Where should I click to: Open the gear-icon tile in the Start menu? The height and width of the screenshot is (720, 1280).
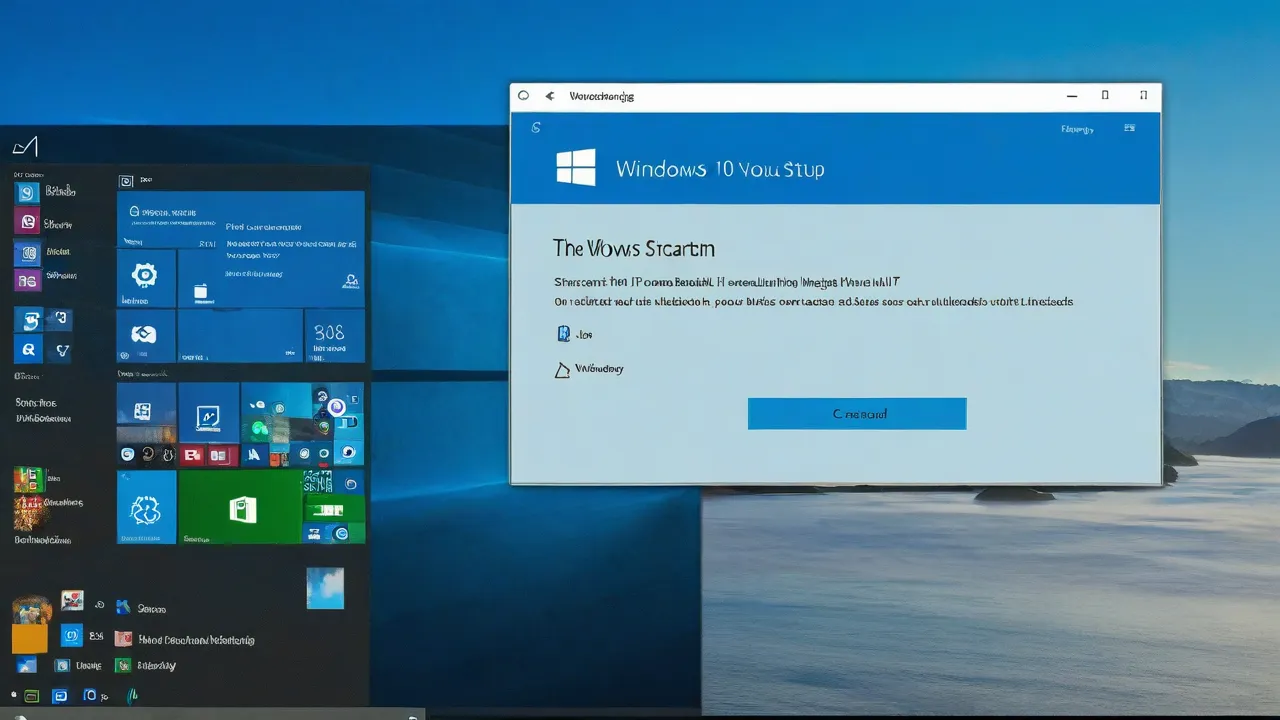pyautogui.click(x=146, y=278)
